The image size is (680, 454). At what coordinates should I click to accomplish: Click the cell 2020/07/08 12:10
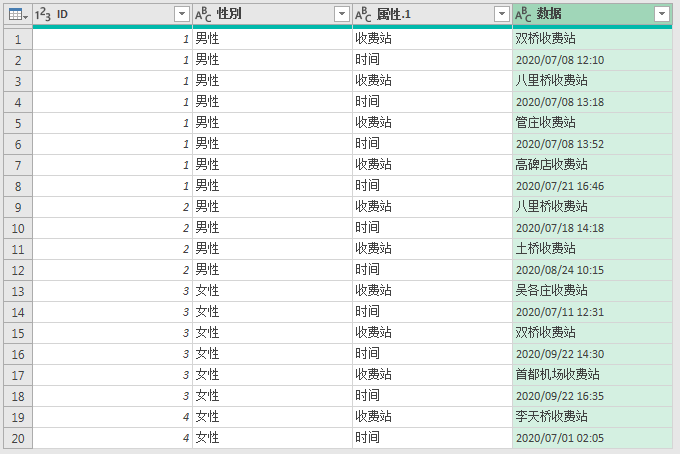592,60
